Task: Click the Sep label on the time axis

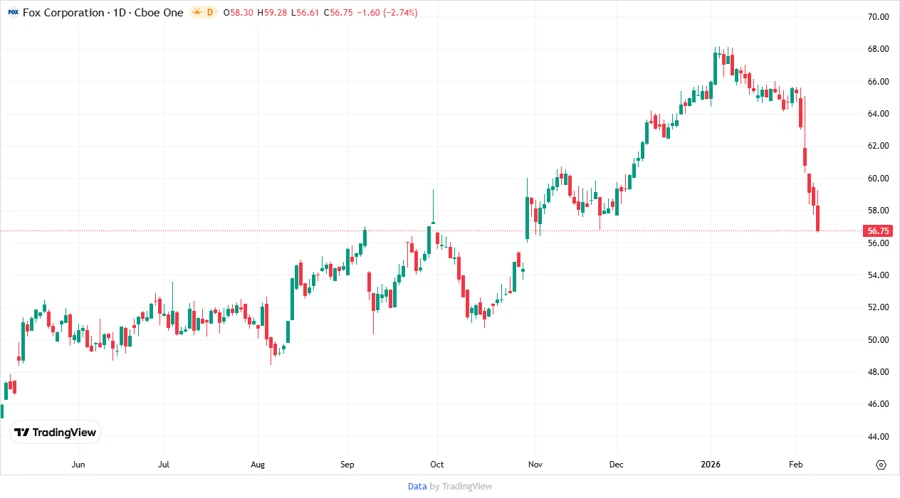Action: [x=347, y=464]
